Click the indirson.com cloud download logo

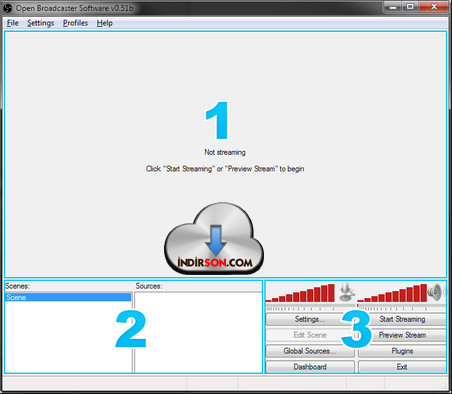[x=214, y=238]
